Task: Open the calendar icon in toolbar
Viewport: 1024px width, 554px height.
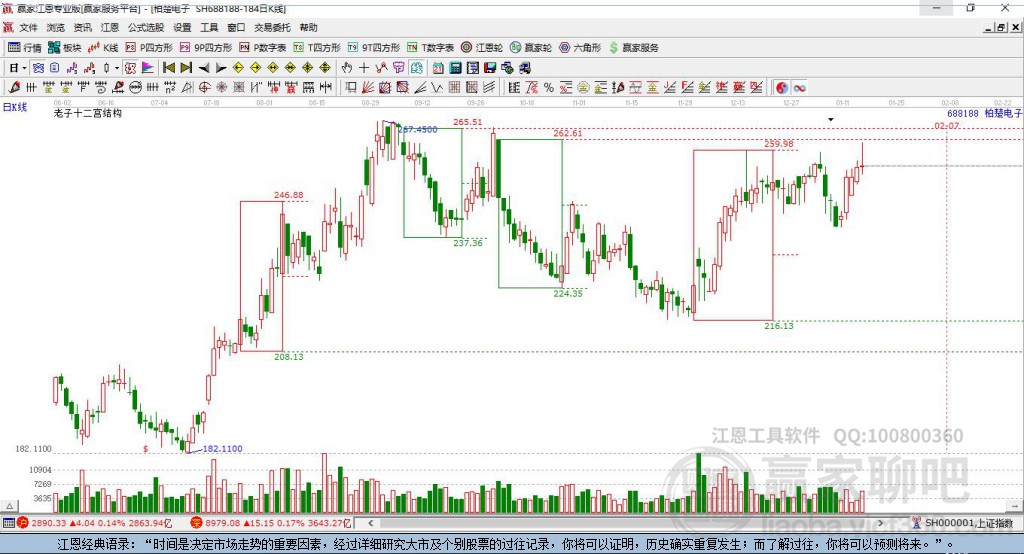Action: (x=438, y=68)
